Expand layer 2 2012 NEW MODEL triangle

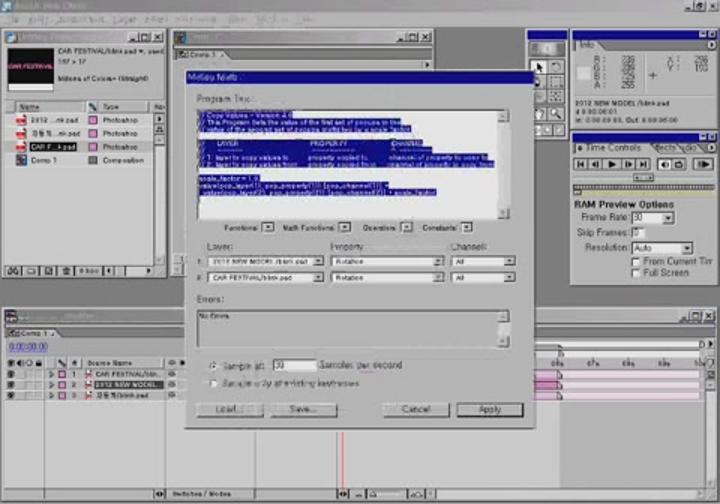(51, 385)
